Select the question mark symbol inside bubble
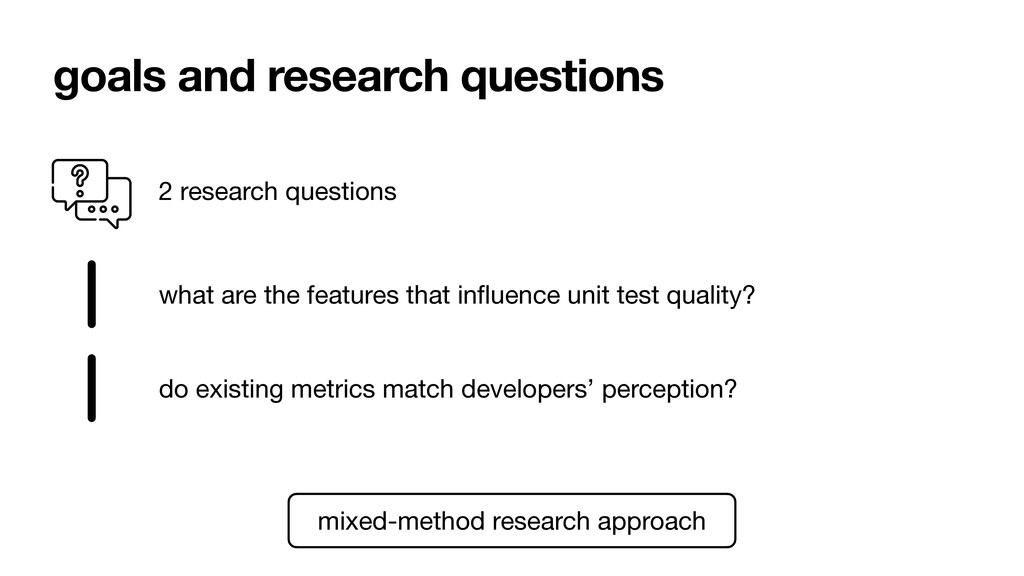1024x576 pixels. 80,181
